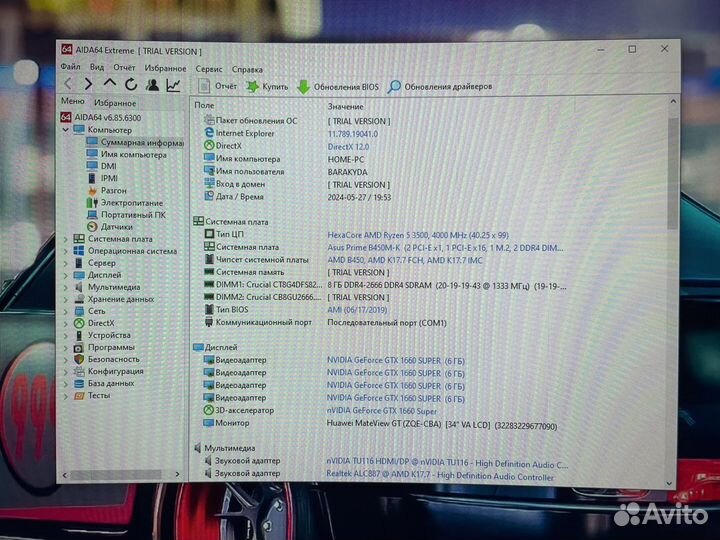Click the Устройства icon in the tree
The width and height of the screenshot is (720, 540).
[79, 335]
